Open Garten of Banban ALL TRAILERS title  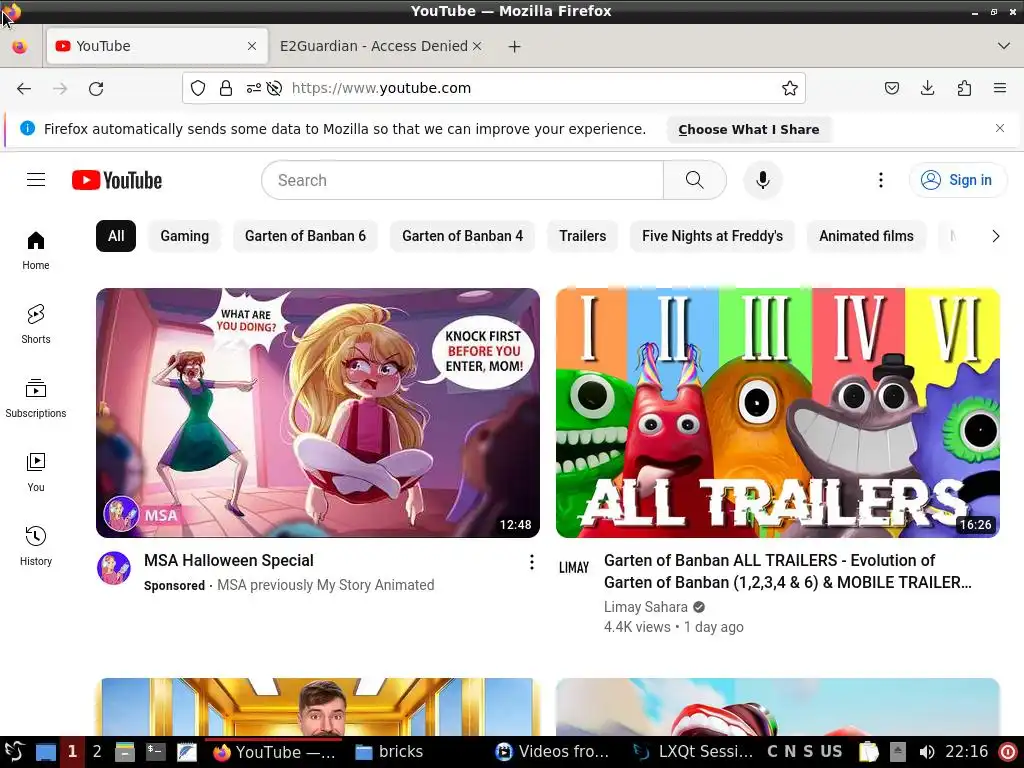(x=788, y=571)
